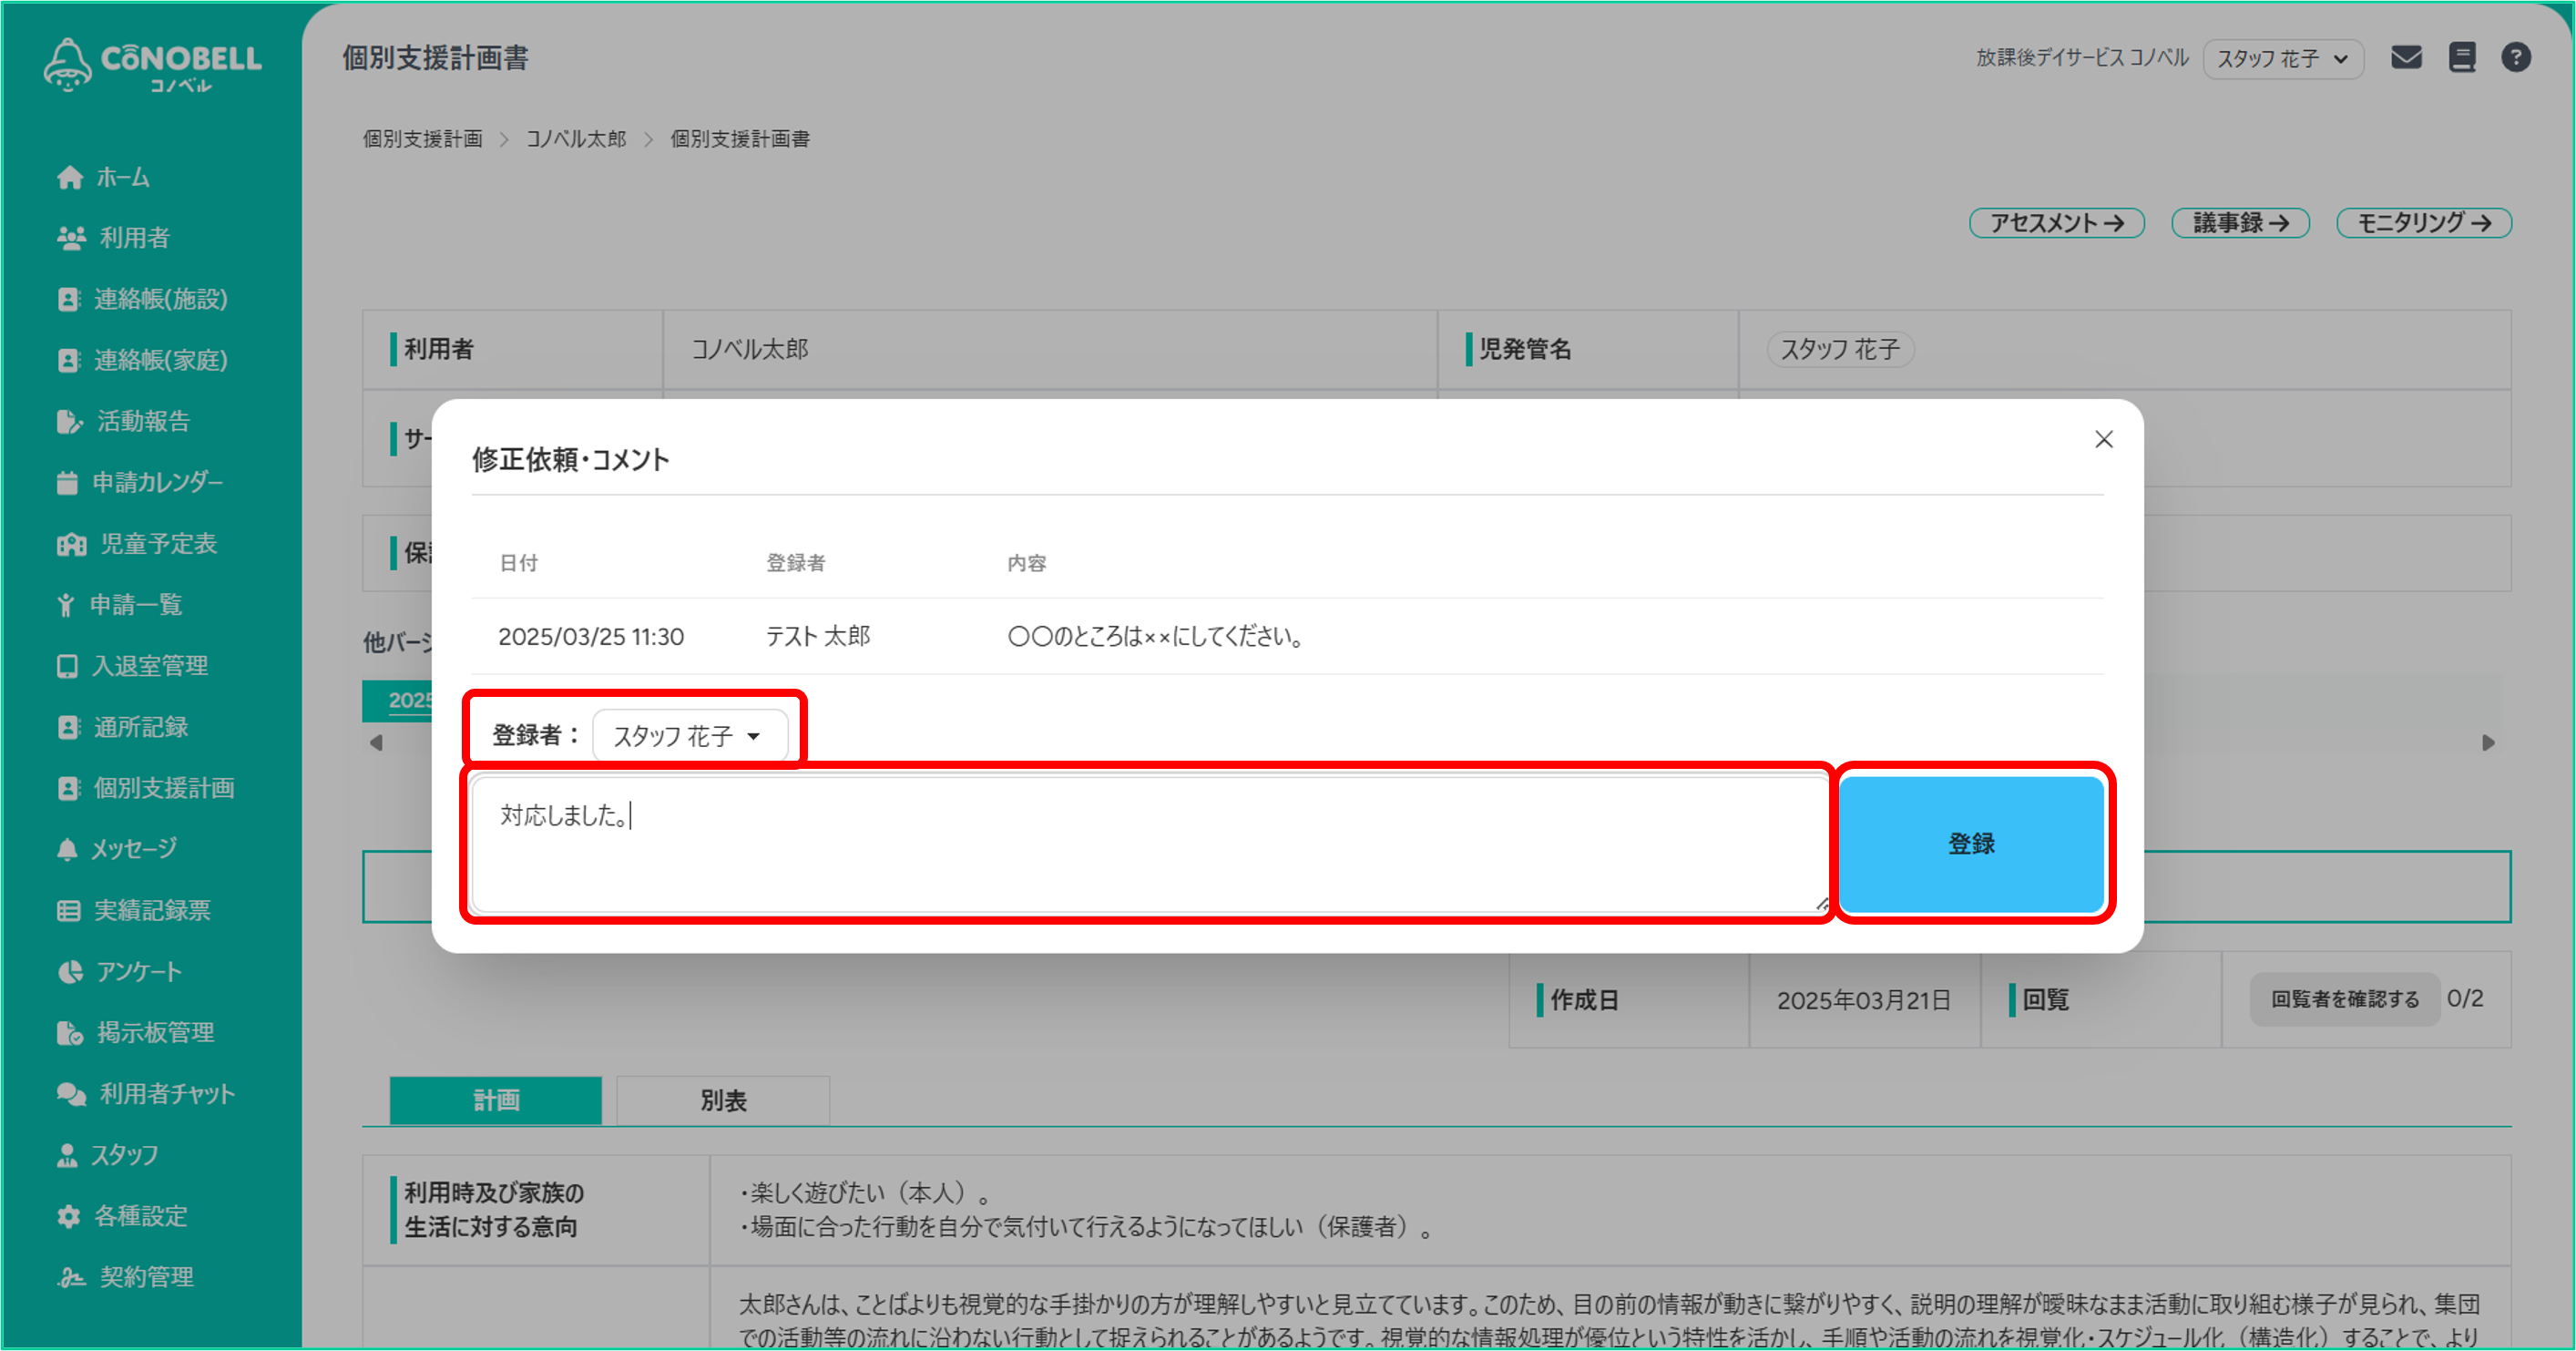Click 2025年03月21日 creation date value
Image resolution: width=2576 pixels, height=1351 pixels.
coord(1864,1000)
